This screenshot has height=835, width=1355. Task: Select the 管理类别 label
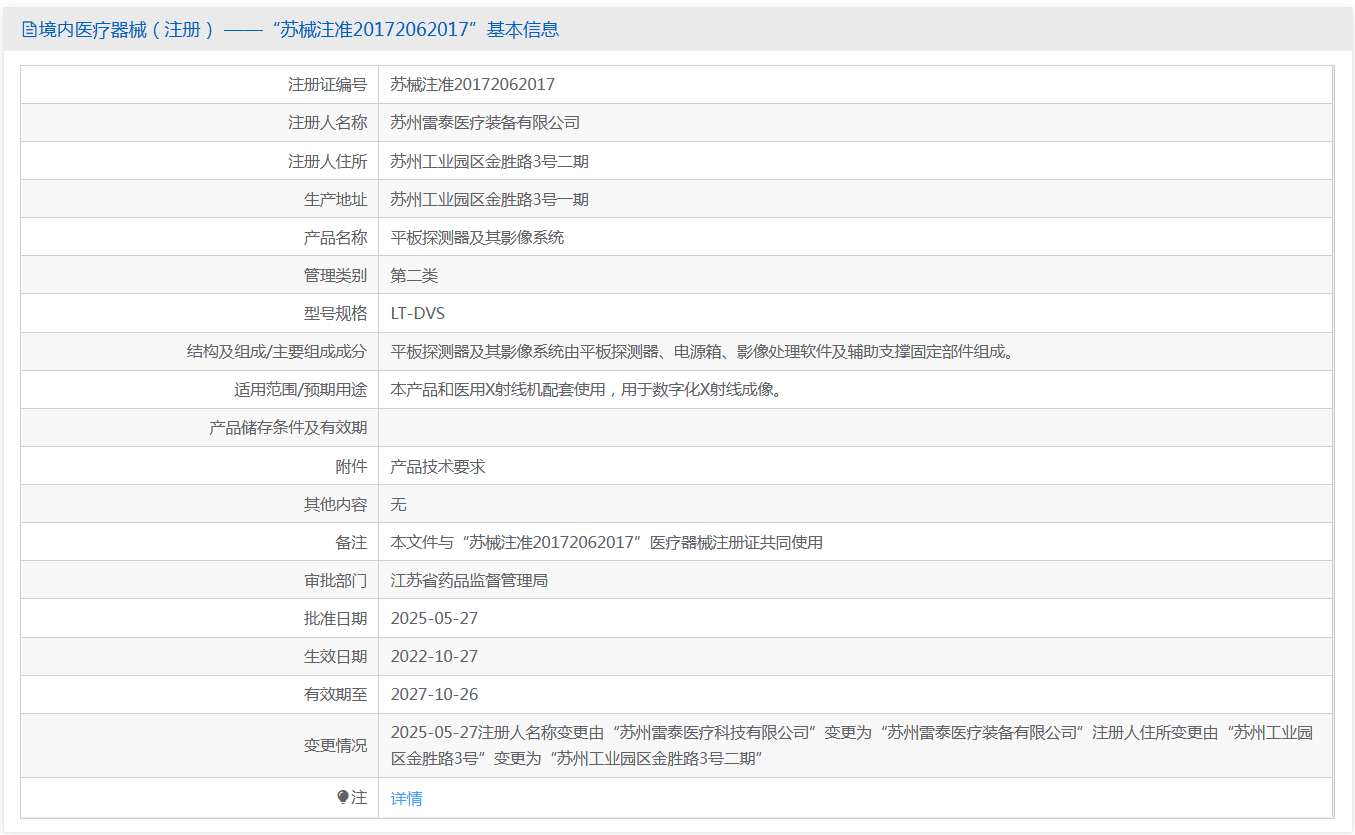(336, 275)
